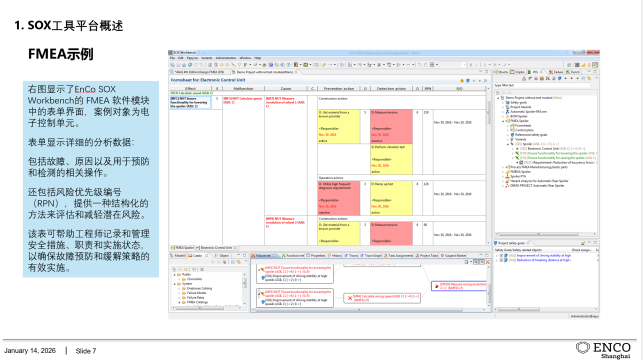Click in the 'type filter text' field
643x360 pixels.
click(x=542, y=85)
